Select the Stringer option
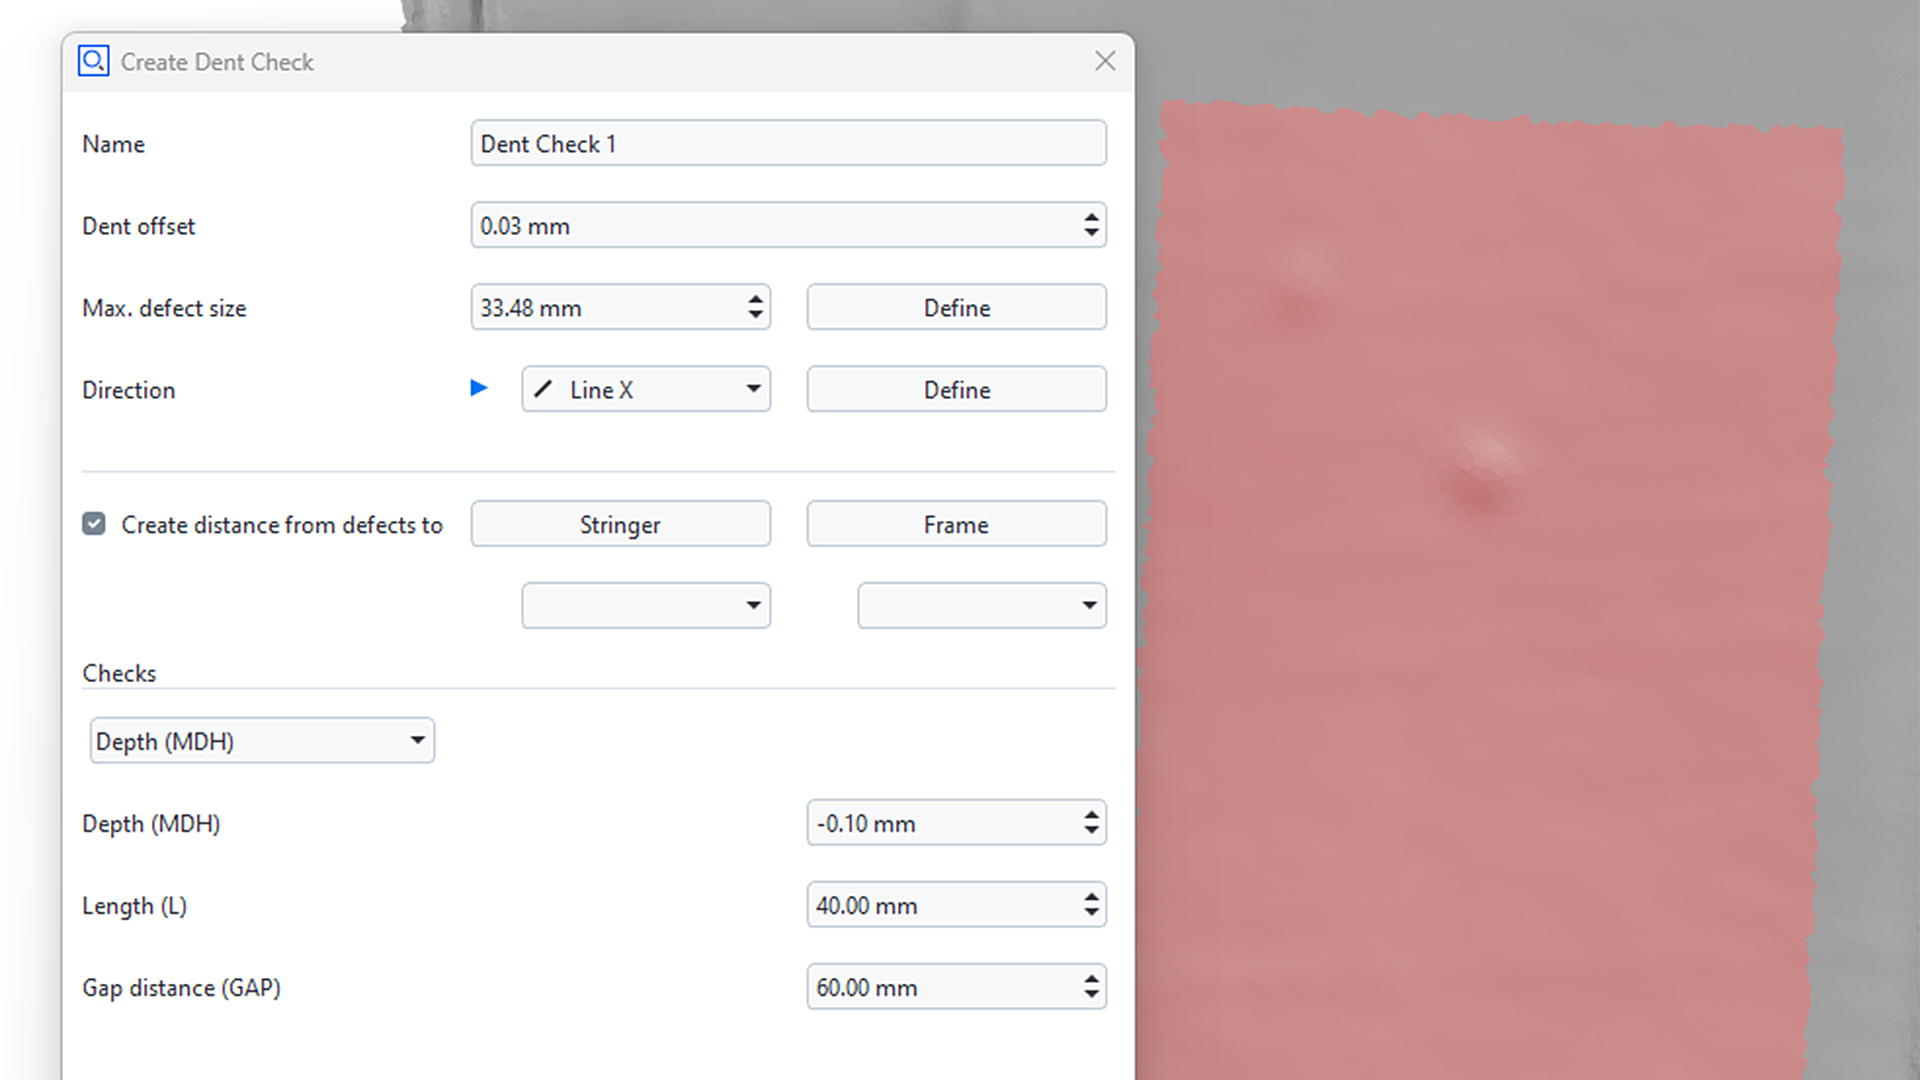 click(x=620, y=524)
